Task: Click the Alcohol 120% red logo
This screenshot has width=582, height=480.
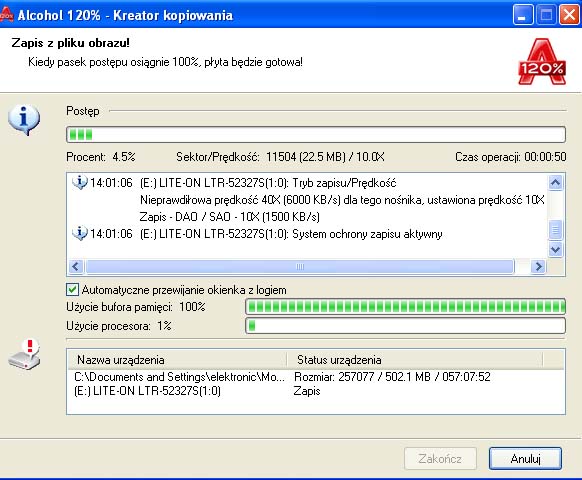Action: point(542,62)
